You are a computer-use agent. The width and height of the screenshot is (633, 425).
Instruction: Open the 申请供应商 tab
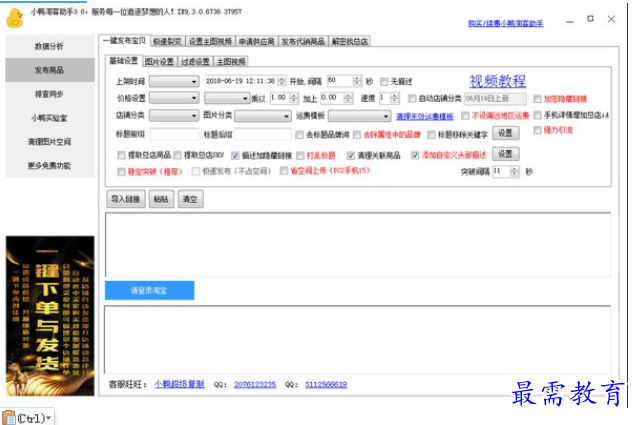256,41
